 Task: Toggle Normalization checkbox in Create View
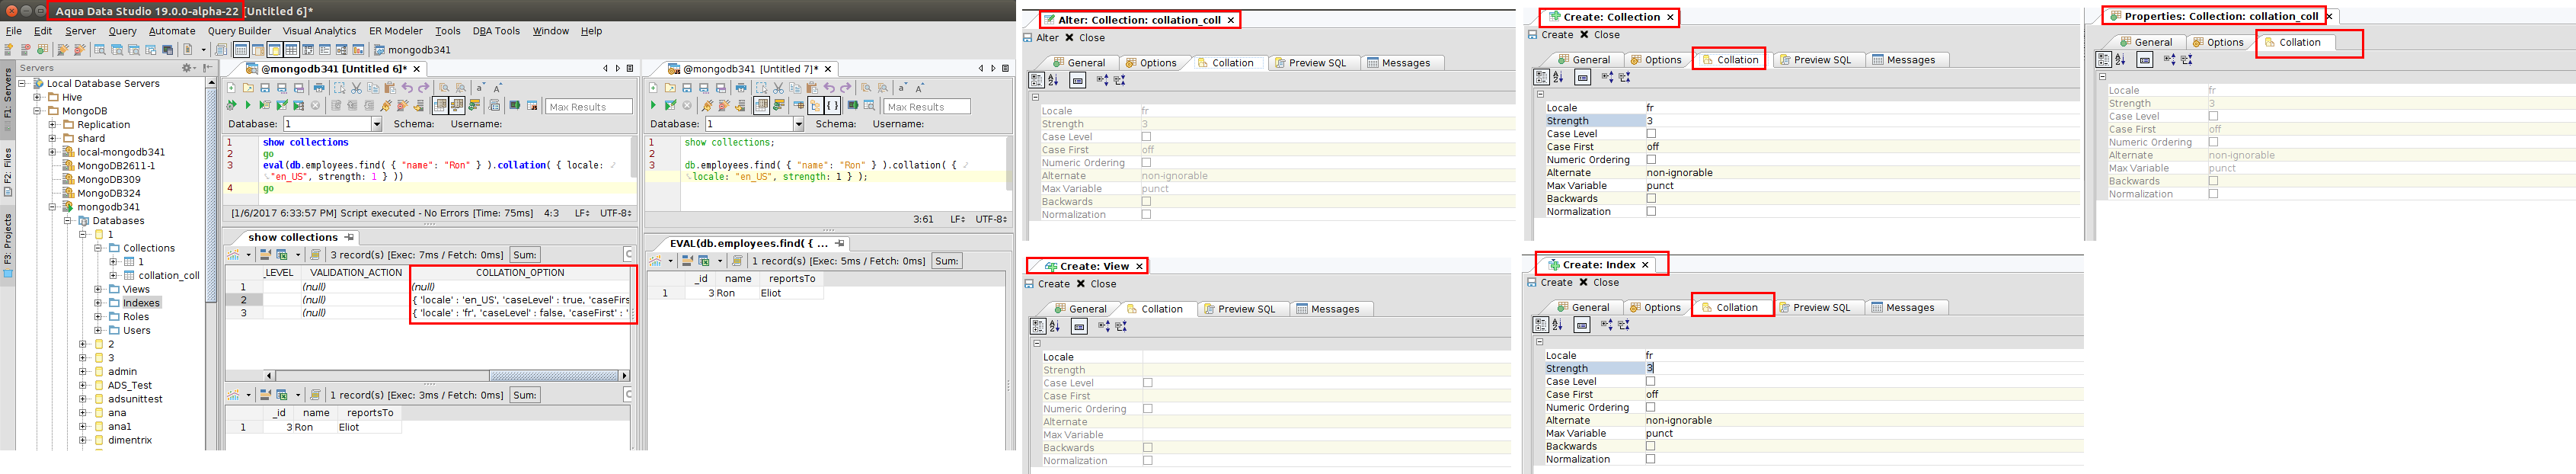[x=1148, y=461]
